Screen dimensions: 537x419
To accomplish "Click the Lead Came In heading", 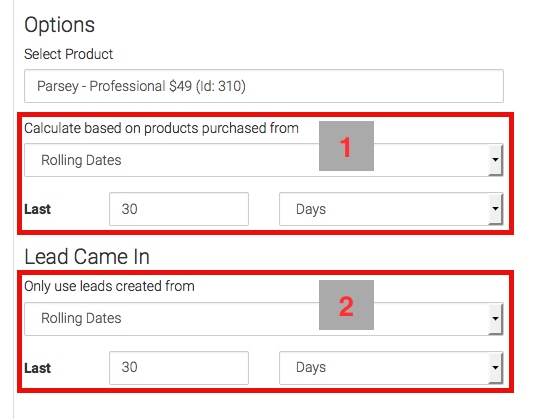I will pyautogui.click(x=87, y=257).
